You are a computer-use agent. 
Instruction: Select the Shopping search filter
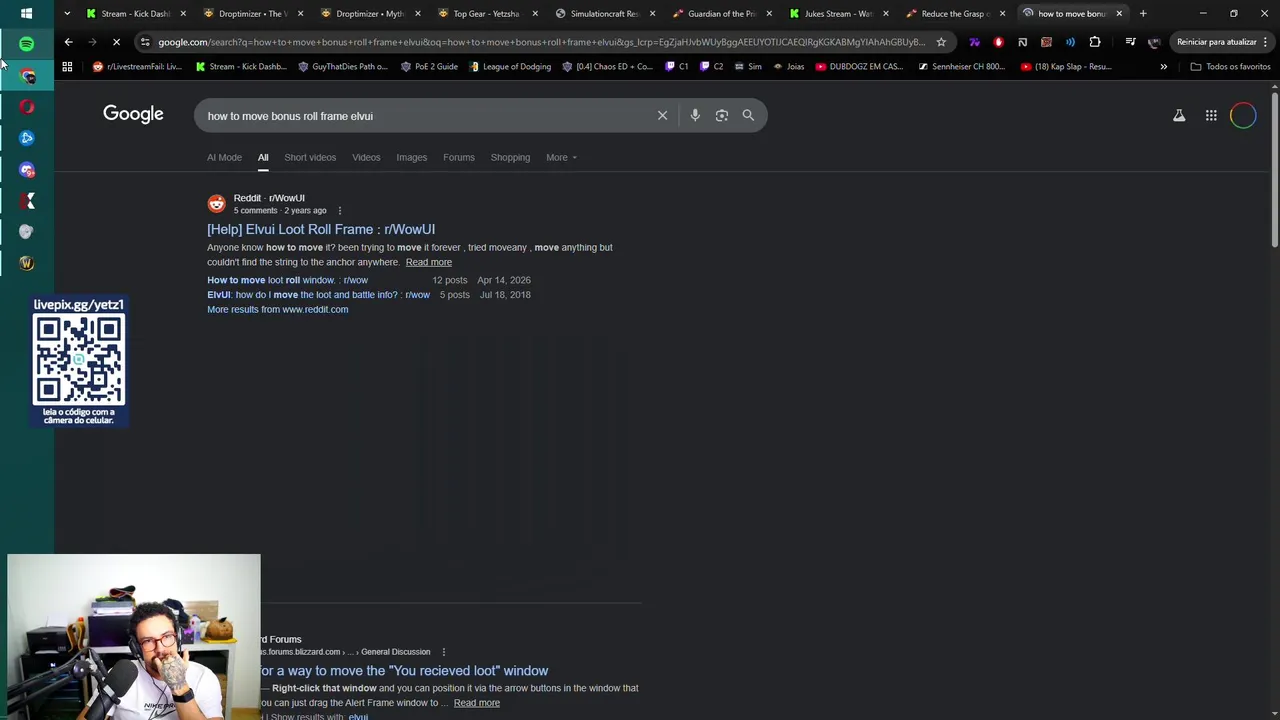click(510, 157)
